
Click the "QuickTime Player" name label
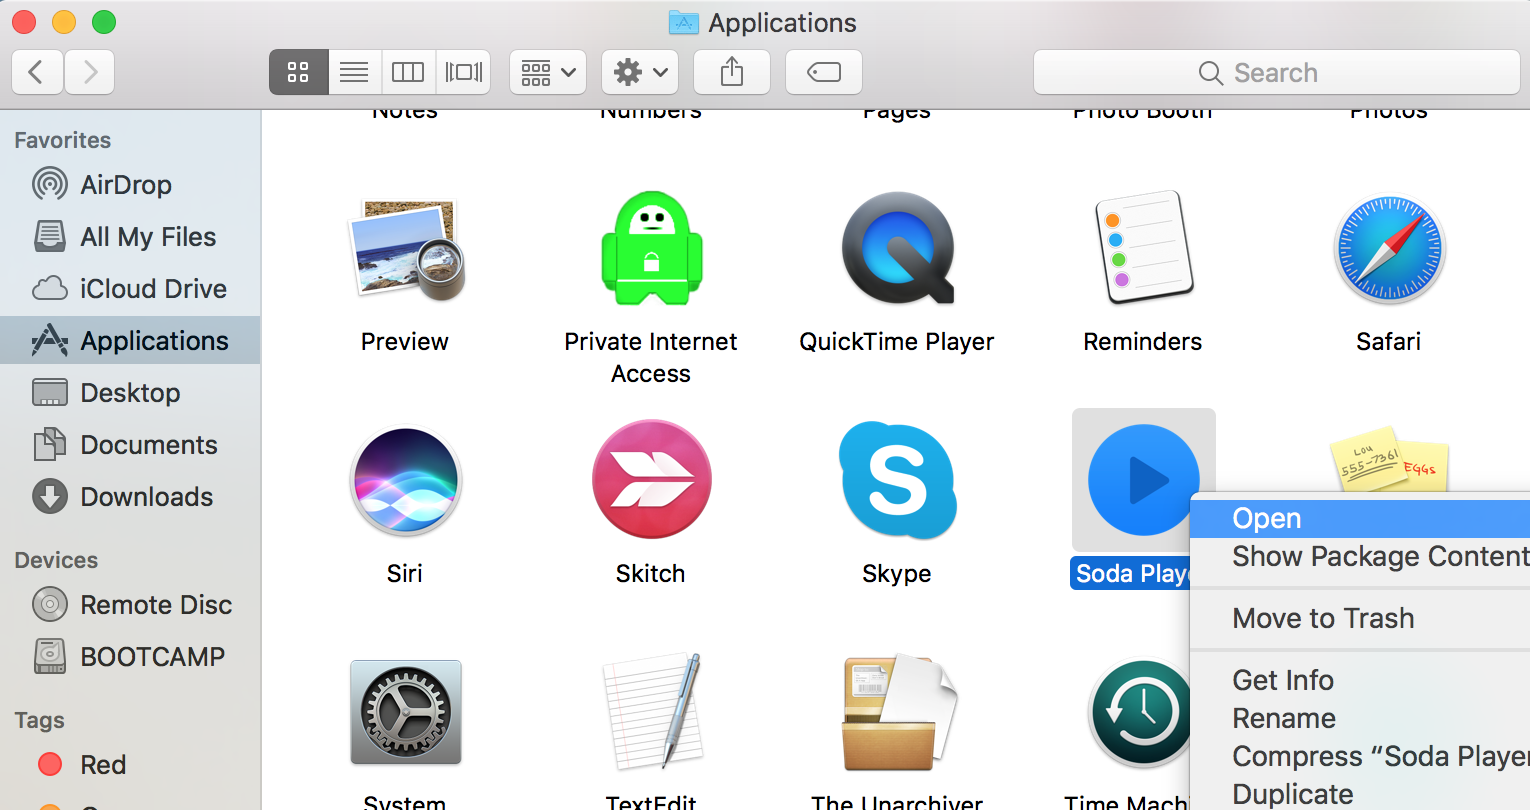(x=897, y=342)
